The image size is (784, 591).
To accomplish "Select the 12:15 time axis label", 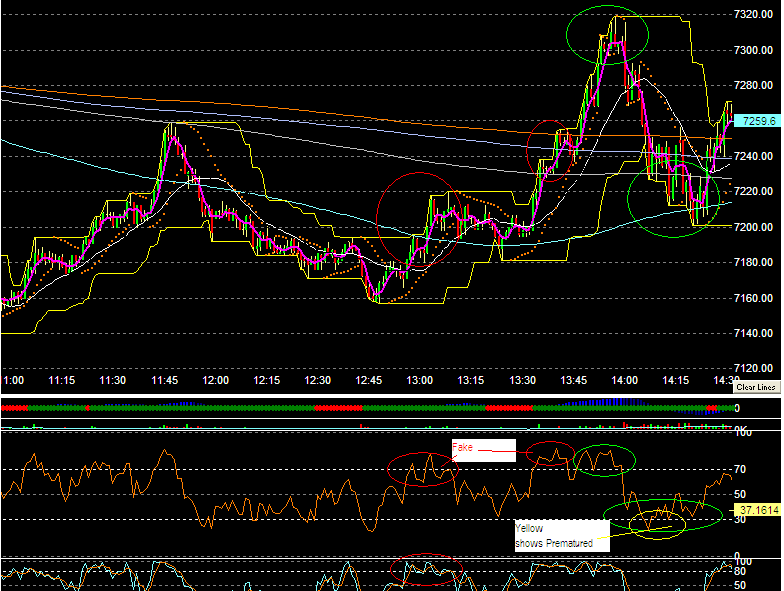I will pos(266,380).
